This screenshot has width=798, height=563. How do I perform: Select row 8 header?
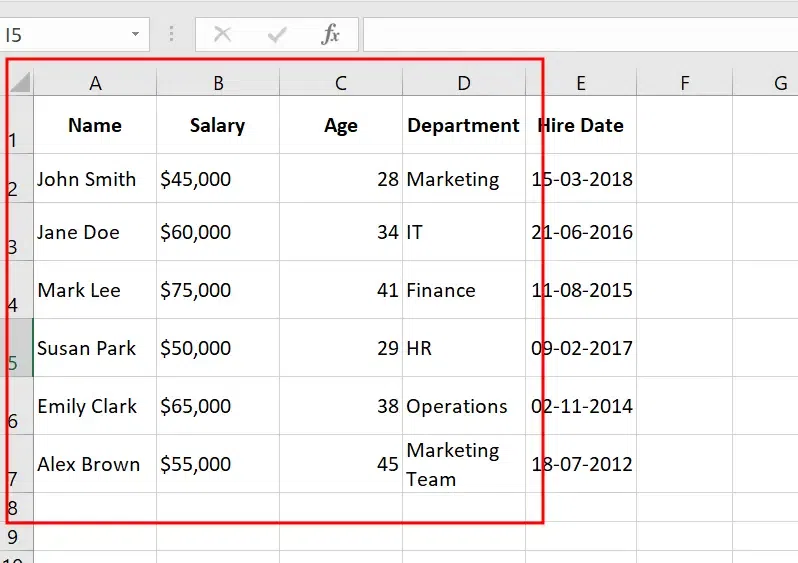click(x=14, y=507)
